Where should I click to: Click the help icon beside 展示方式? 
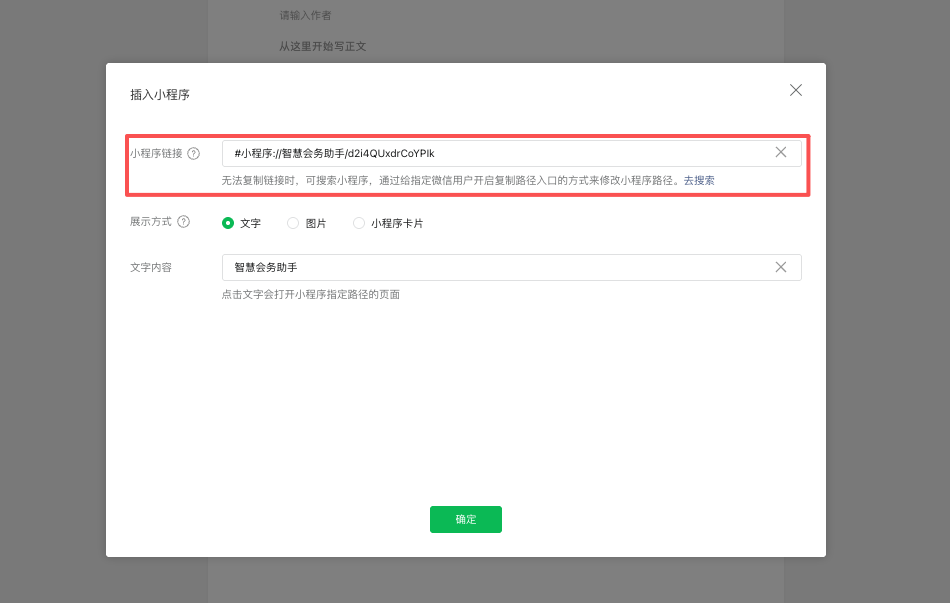[184, 222]
